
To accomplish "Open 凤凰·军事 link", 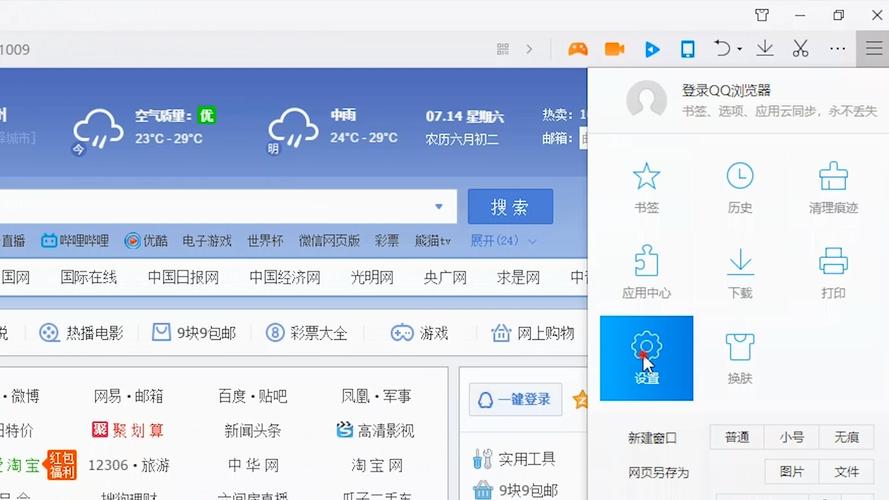I will pyautogui.click(x=376, y=396).
